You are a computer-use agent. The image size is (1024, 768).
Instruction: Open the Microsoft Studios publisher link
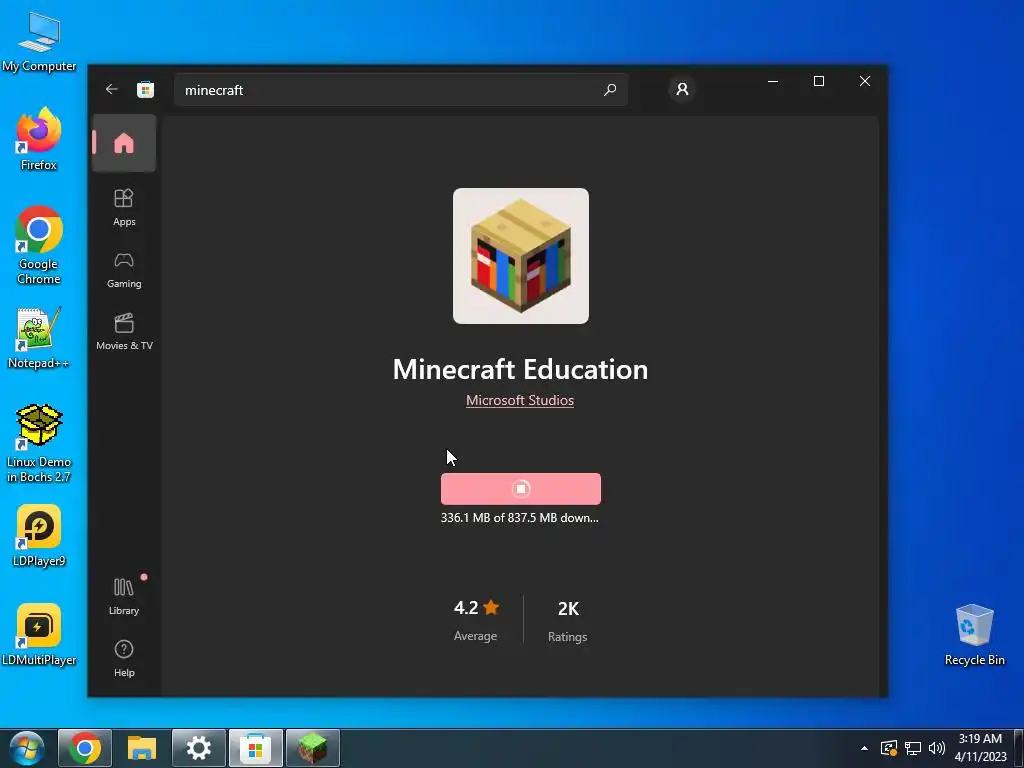(520, 400)
